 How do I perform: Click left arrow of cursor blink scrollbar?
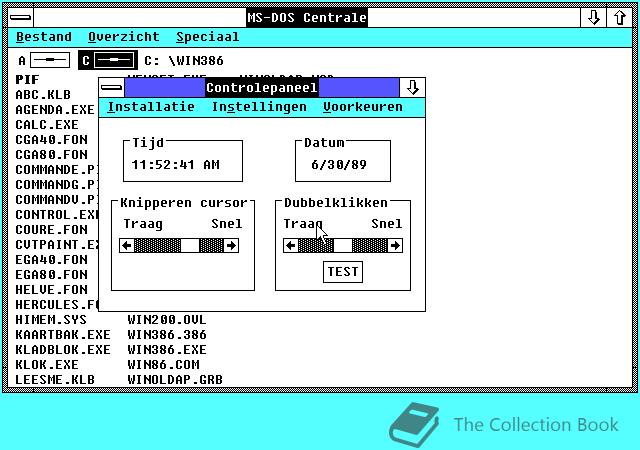point(127,245)
